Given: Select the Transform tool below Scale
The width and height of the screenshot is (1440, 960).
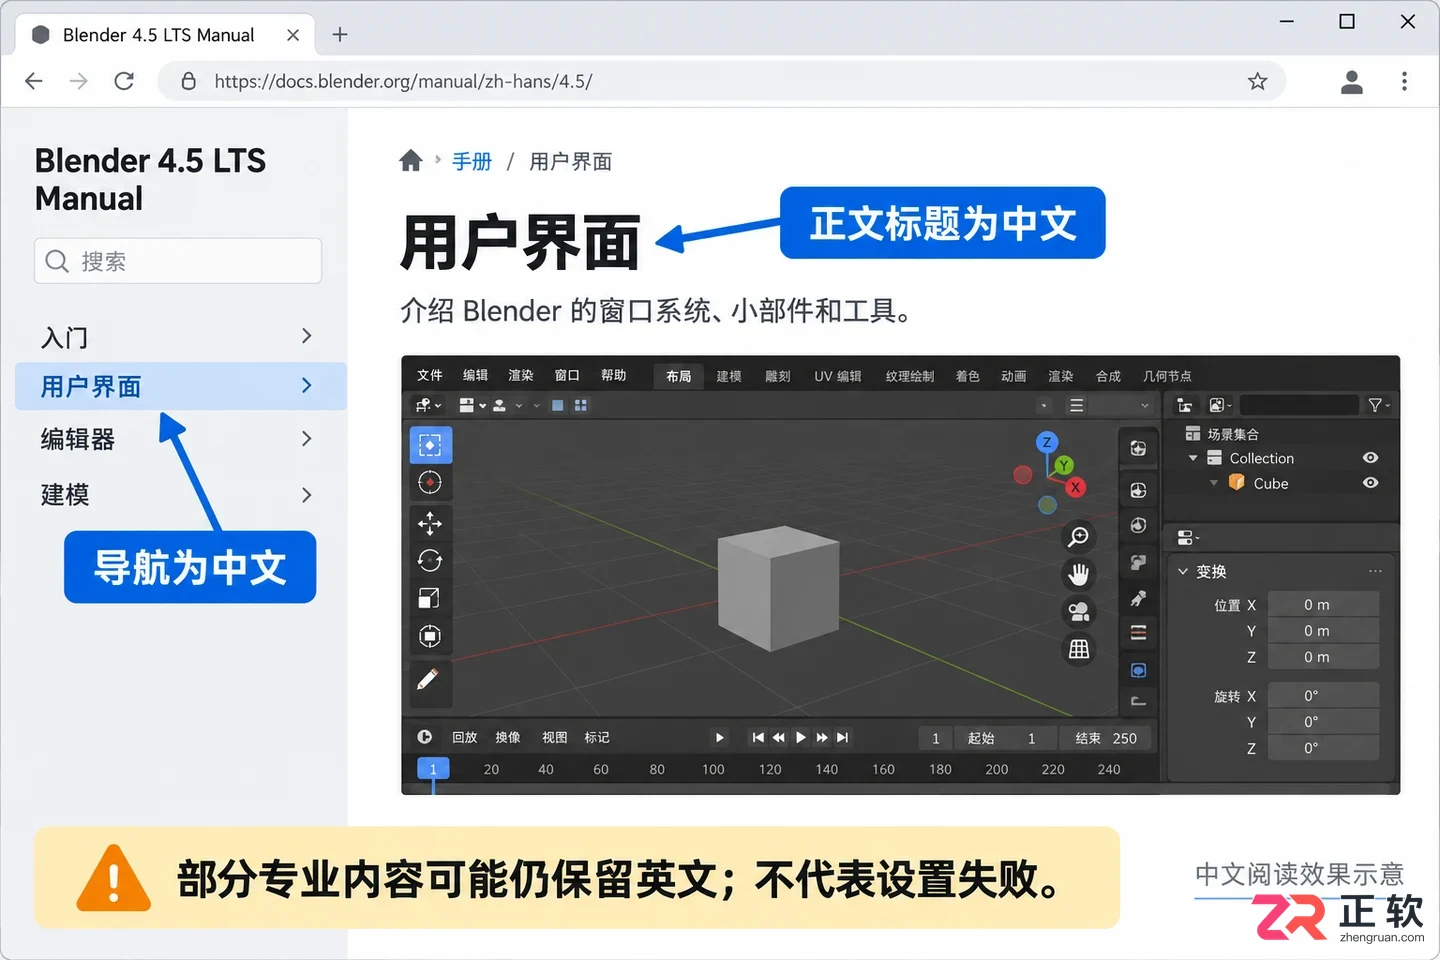Looking at the screenshot, I should pos(430,636).
